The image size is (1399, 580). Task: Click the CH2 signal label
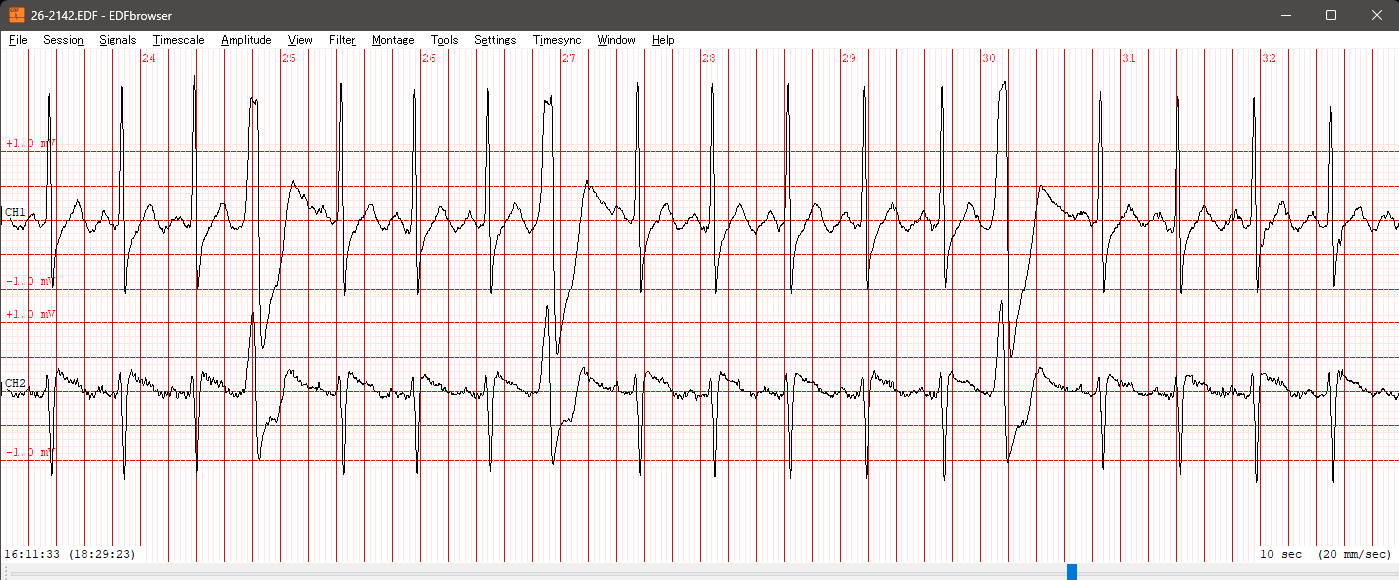click(x=16, y=383)
